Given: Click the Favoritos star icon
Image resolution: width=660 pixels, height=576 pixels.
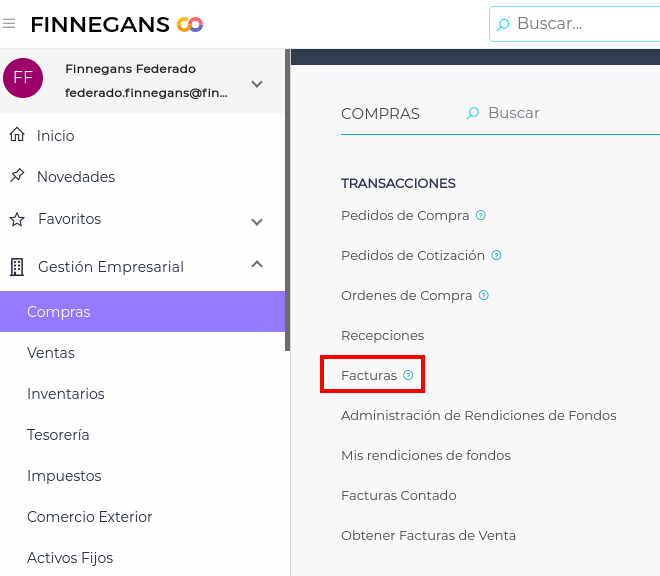Looking at the screenshot, I should click(16, 219).
